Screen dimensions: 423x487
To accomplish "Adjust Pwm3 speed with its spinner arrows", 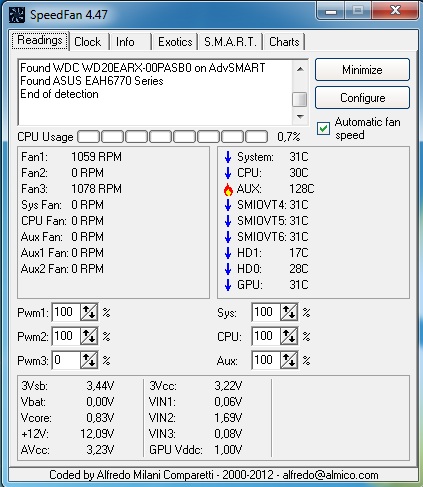I will tap(89, 360).
